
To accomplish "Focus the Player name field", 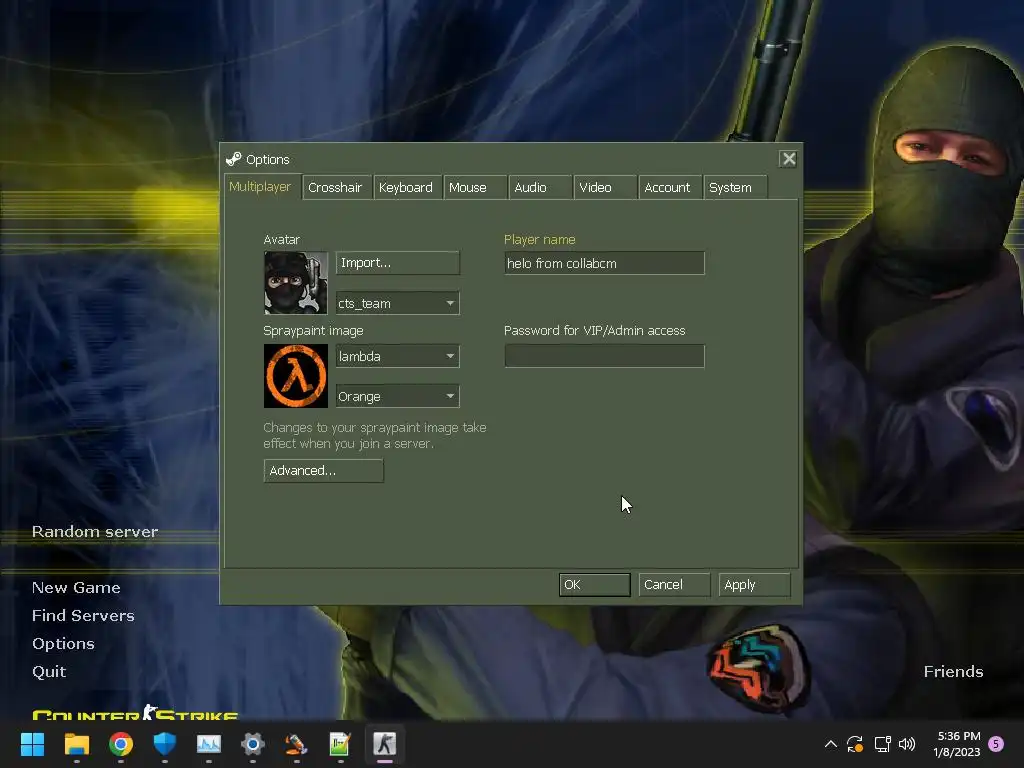I will pos(604,263).
